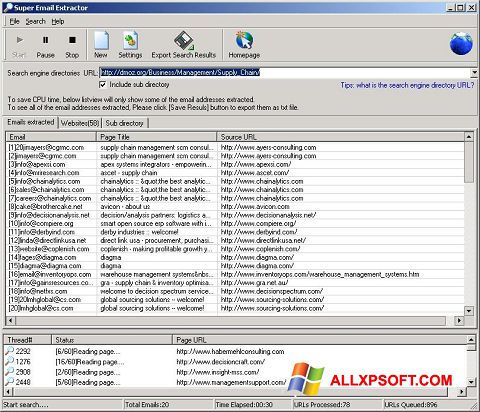This screenshot has width=480, height=412.
Task: Click the Status column header
Action: pyautogui.click(x=112, y=340)
